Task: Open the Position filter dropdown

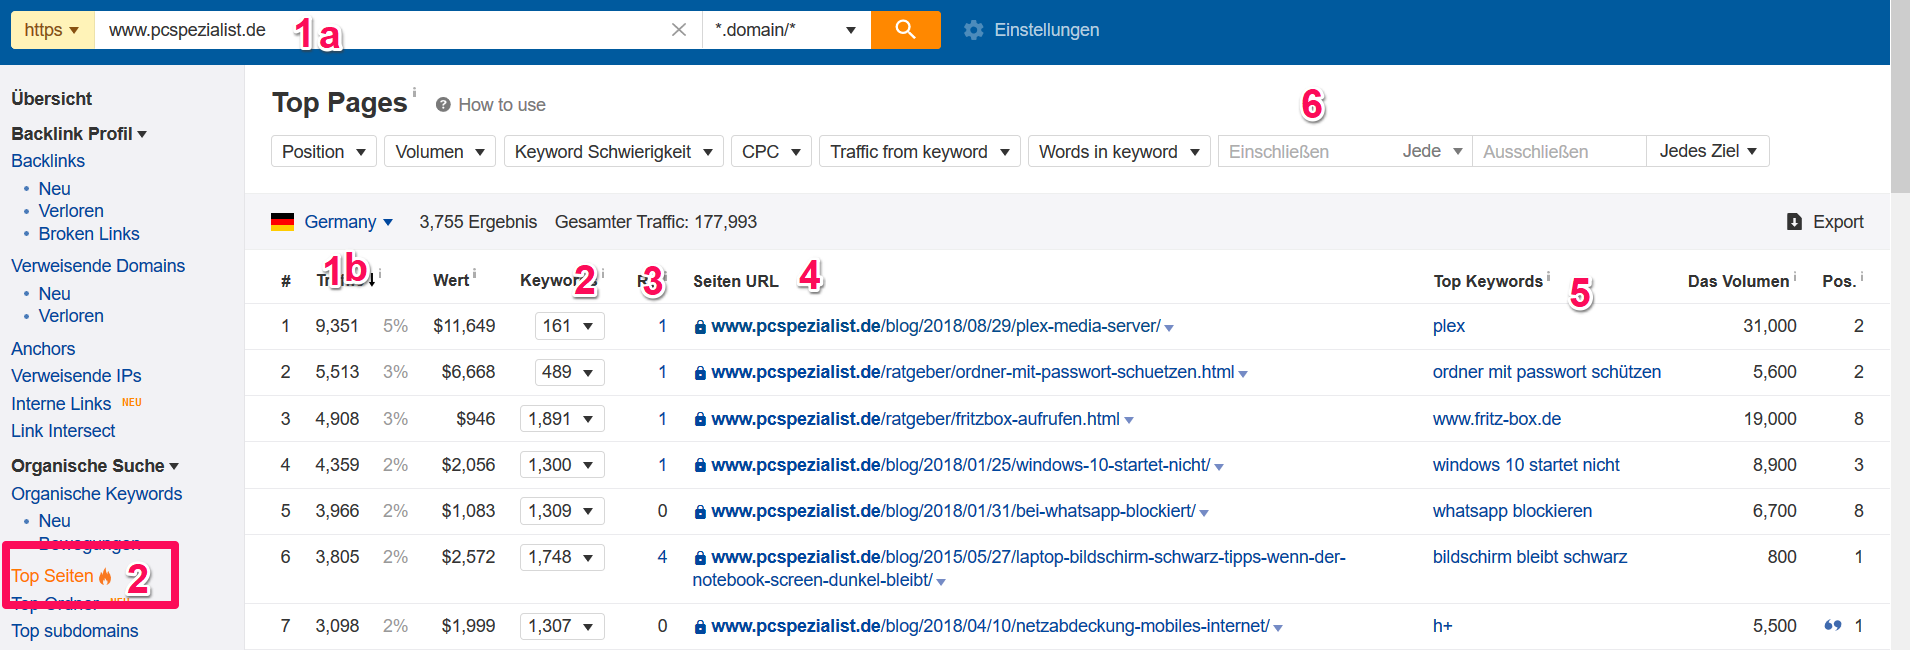Action: 324,152
